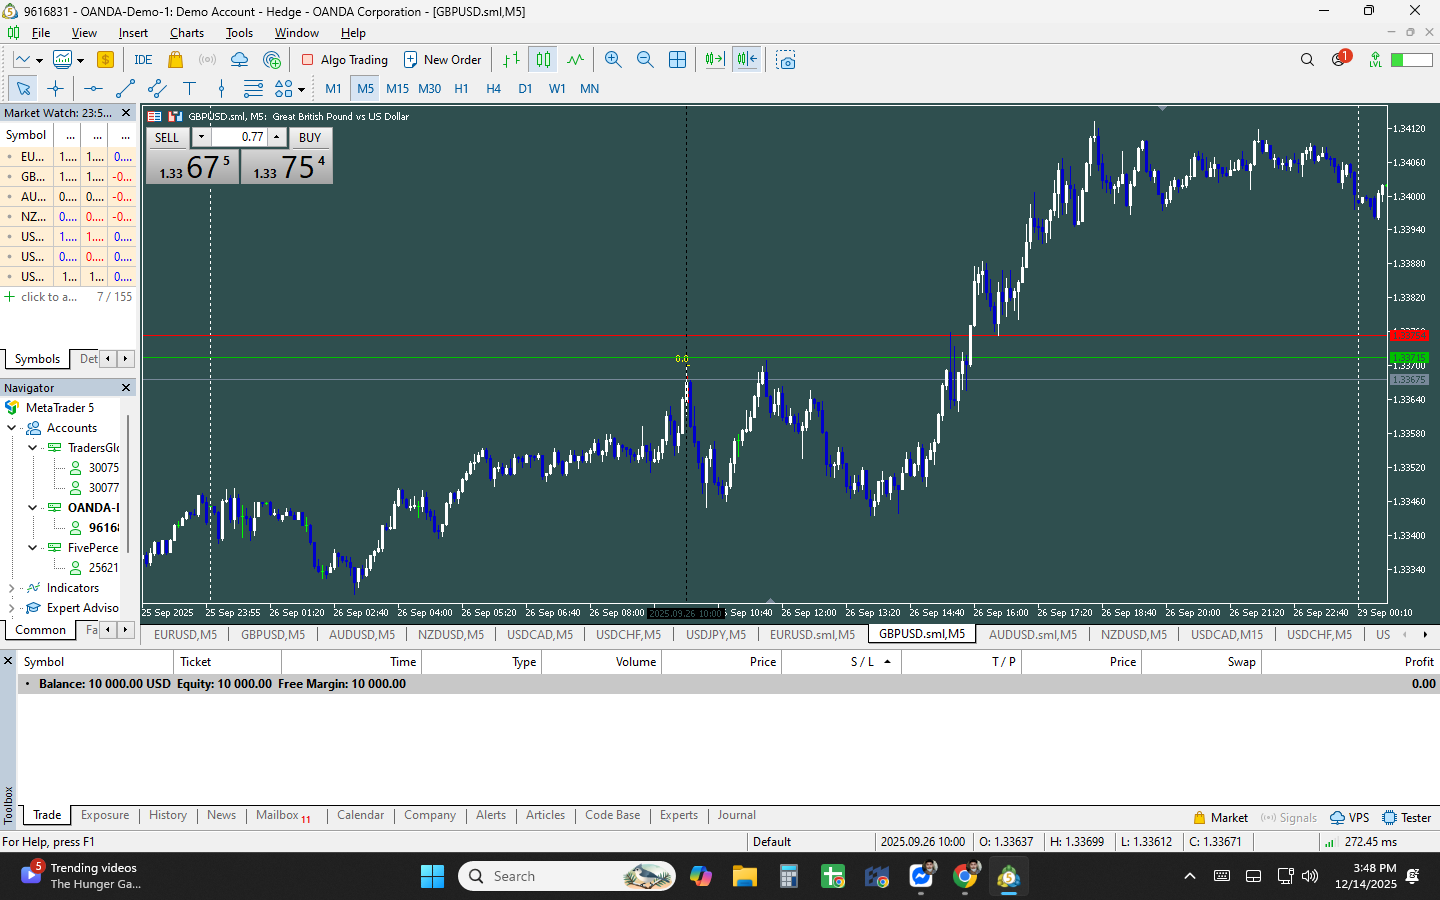
Task: Zoom in on the chart
Action: pyautogui.click(x=613, y=60)
